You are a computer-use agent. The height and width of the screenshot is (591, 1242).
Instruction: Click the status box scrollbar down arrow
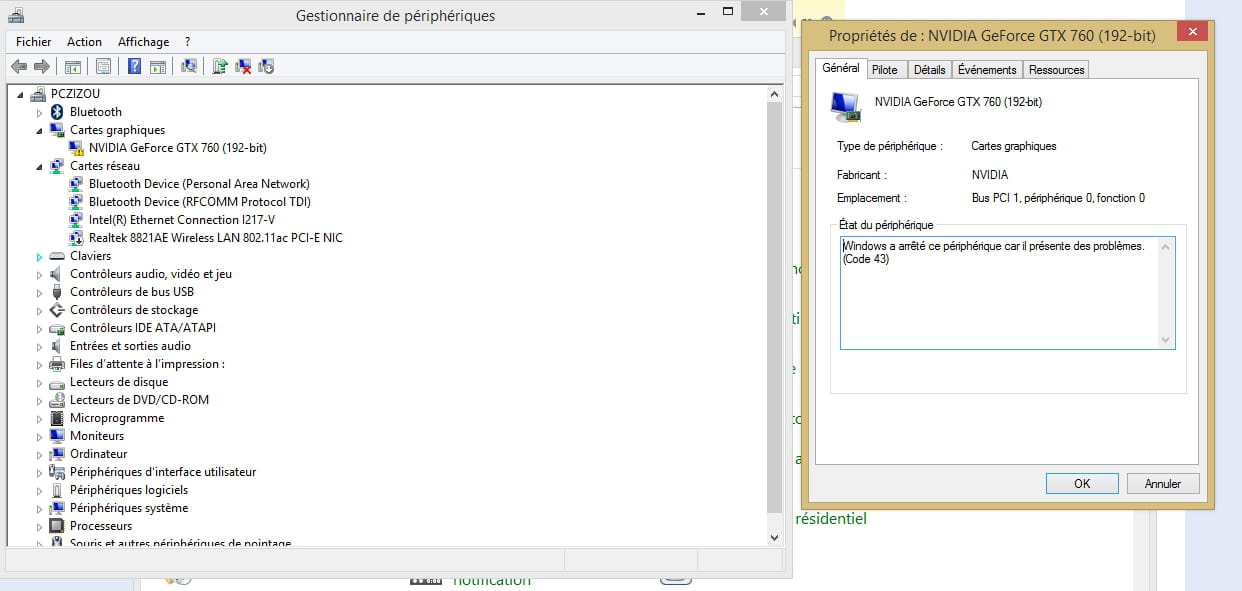pos(1166,340)
